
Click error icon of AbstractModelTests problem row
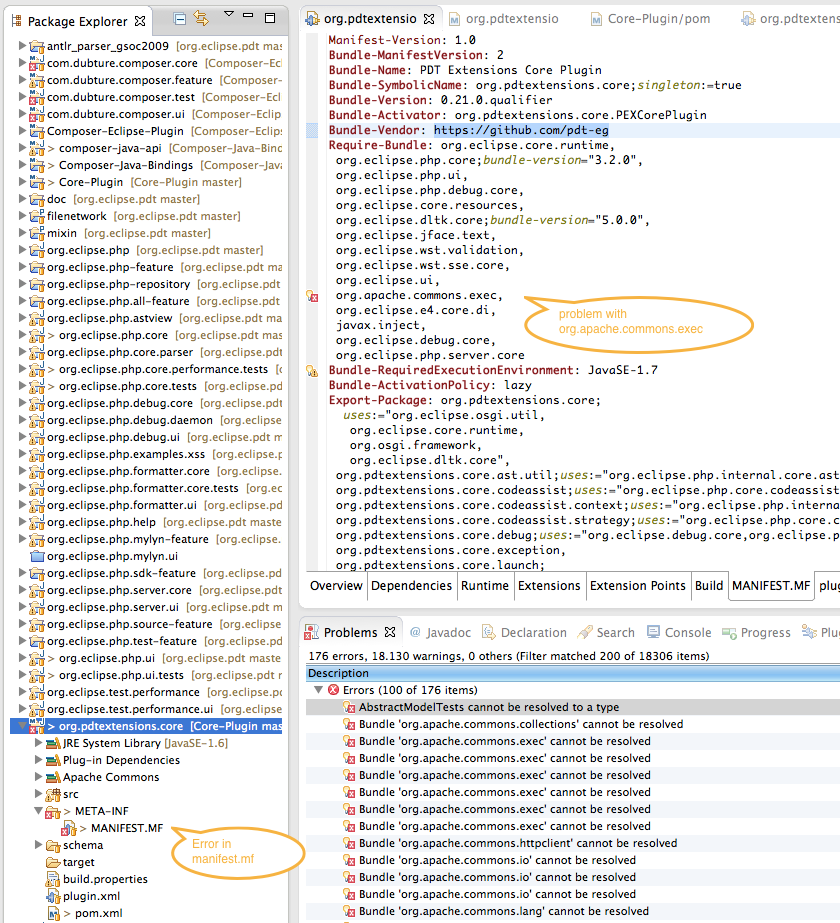tap(349, 708)
